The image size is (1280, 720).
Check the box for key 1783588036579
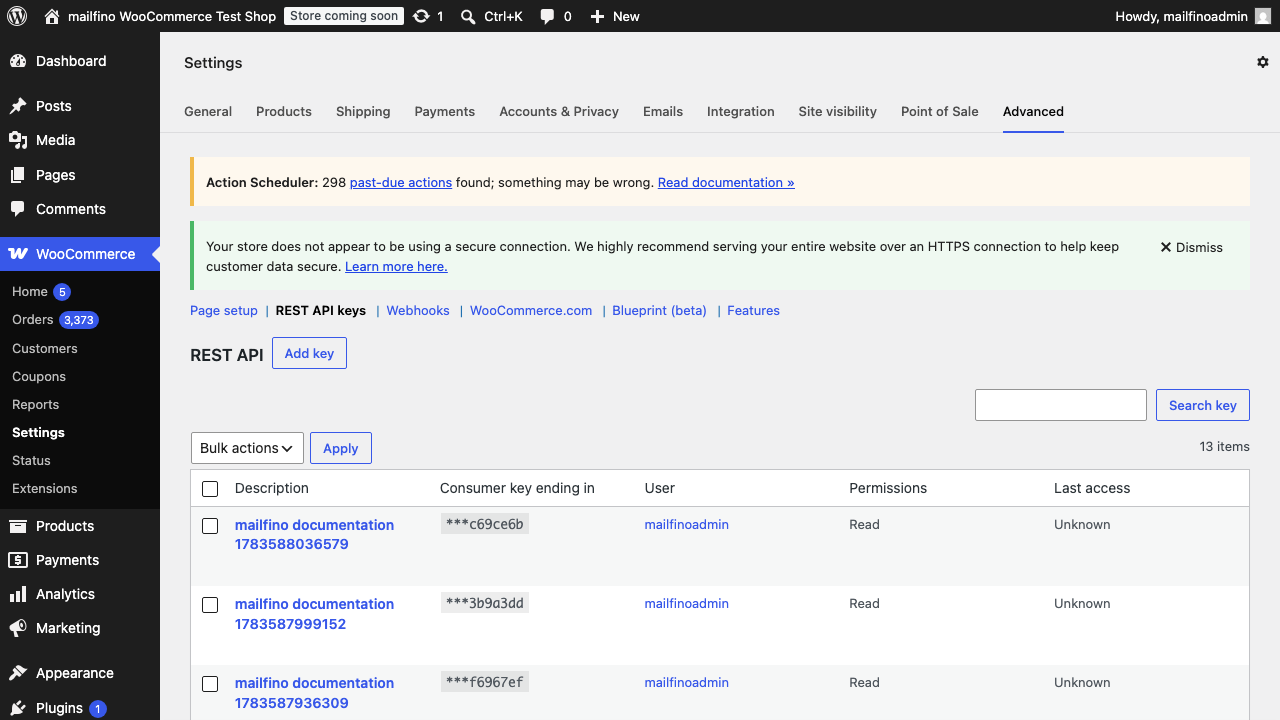coord(210,526)
